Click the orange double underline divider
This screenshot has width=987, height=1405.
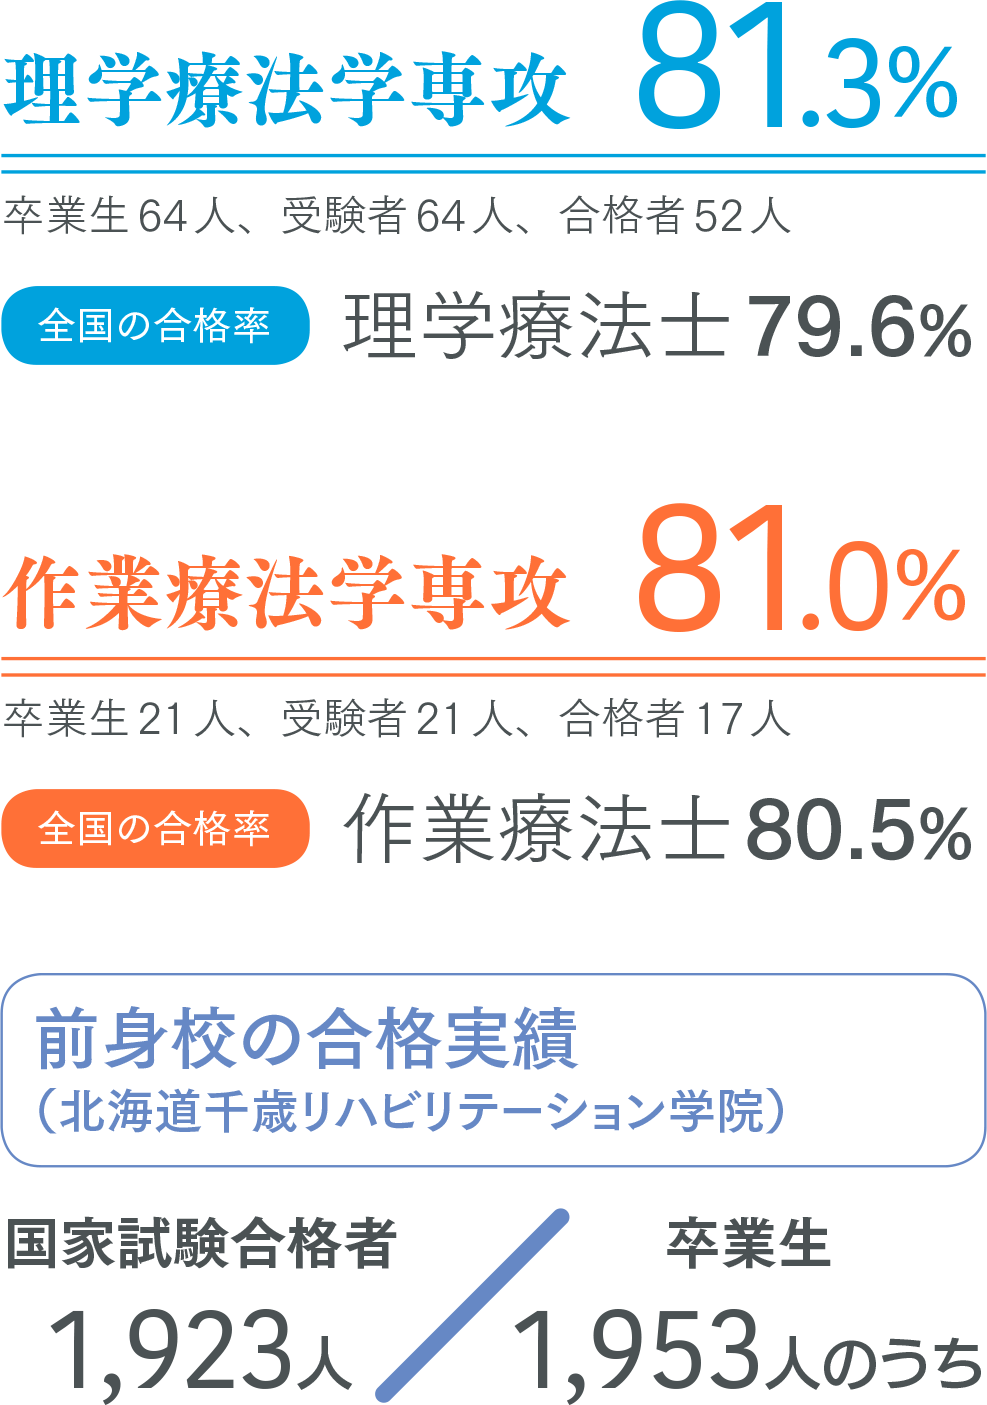[x=493, y=667]
